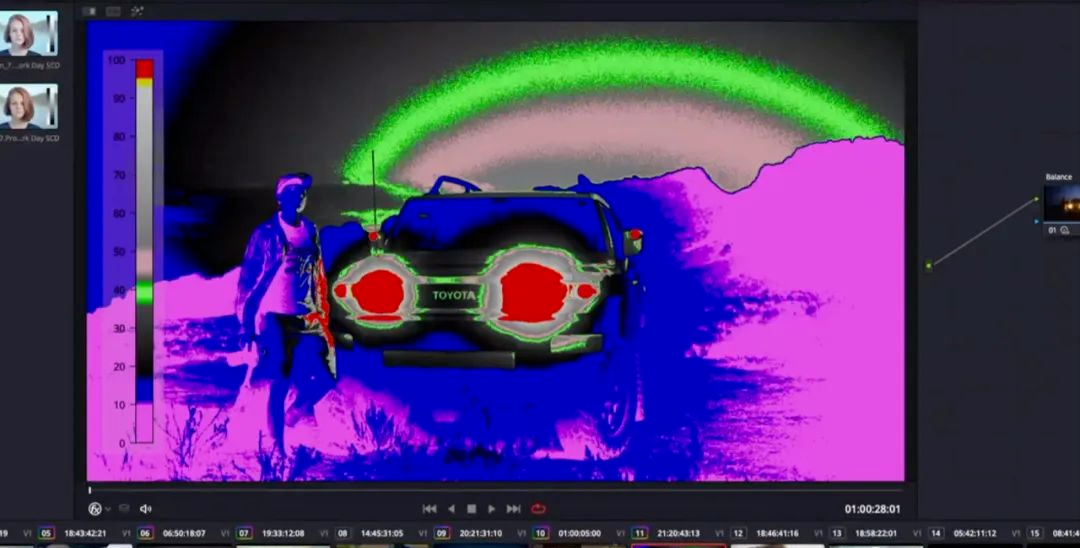Click clip timecode 06:50:18:07
The height and width of the screenshot is (548, 1080).
tap(184, 534)
